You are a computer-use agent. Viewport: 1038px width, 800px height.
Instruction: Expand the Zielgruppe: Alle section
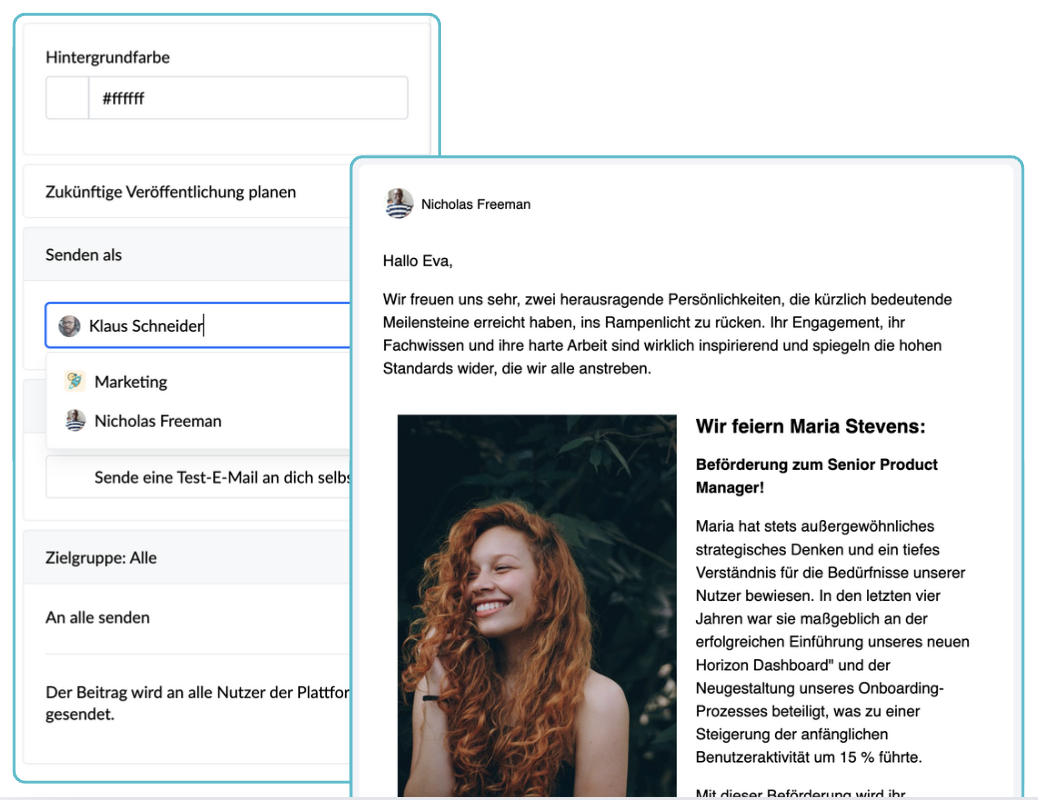pyautogui.click(x=187, y=558)
